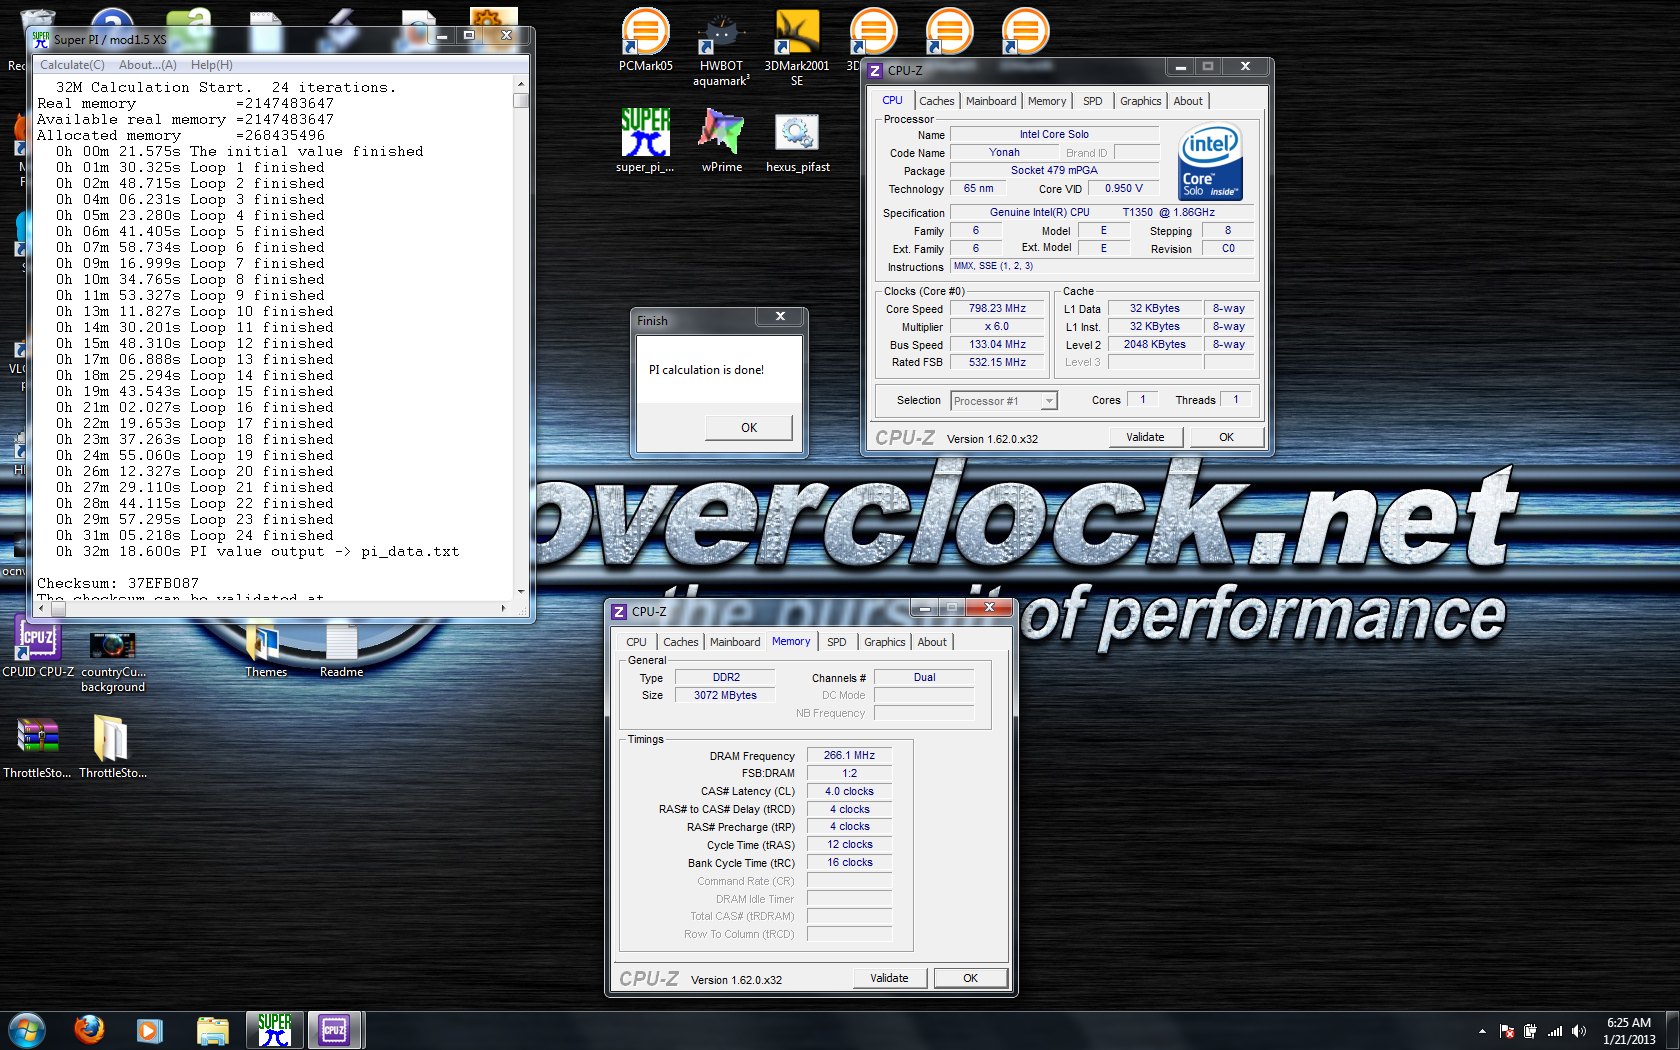
Task: Open the ThrottleSto... folder icon
Action: point(113,748)
